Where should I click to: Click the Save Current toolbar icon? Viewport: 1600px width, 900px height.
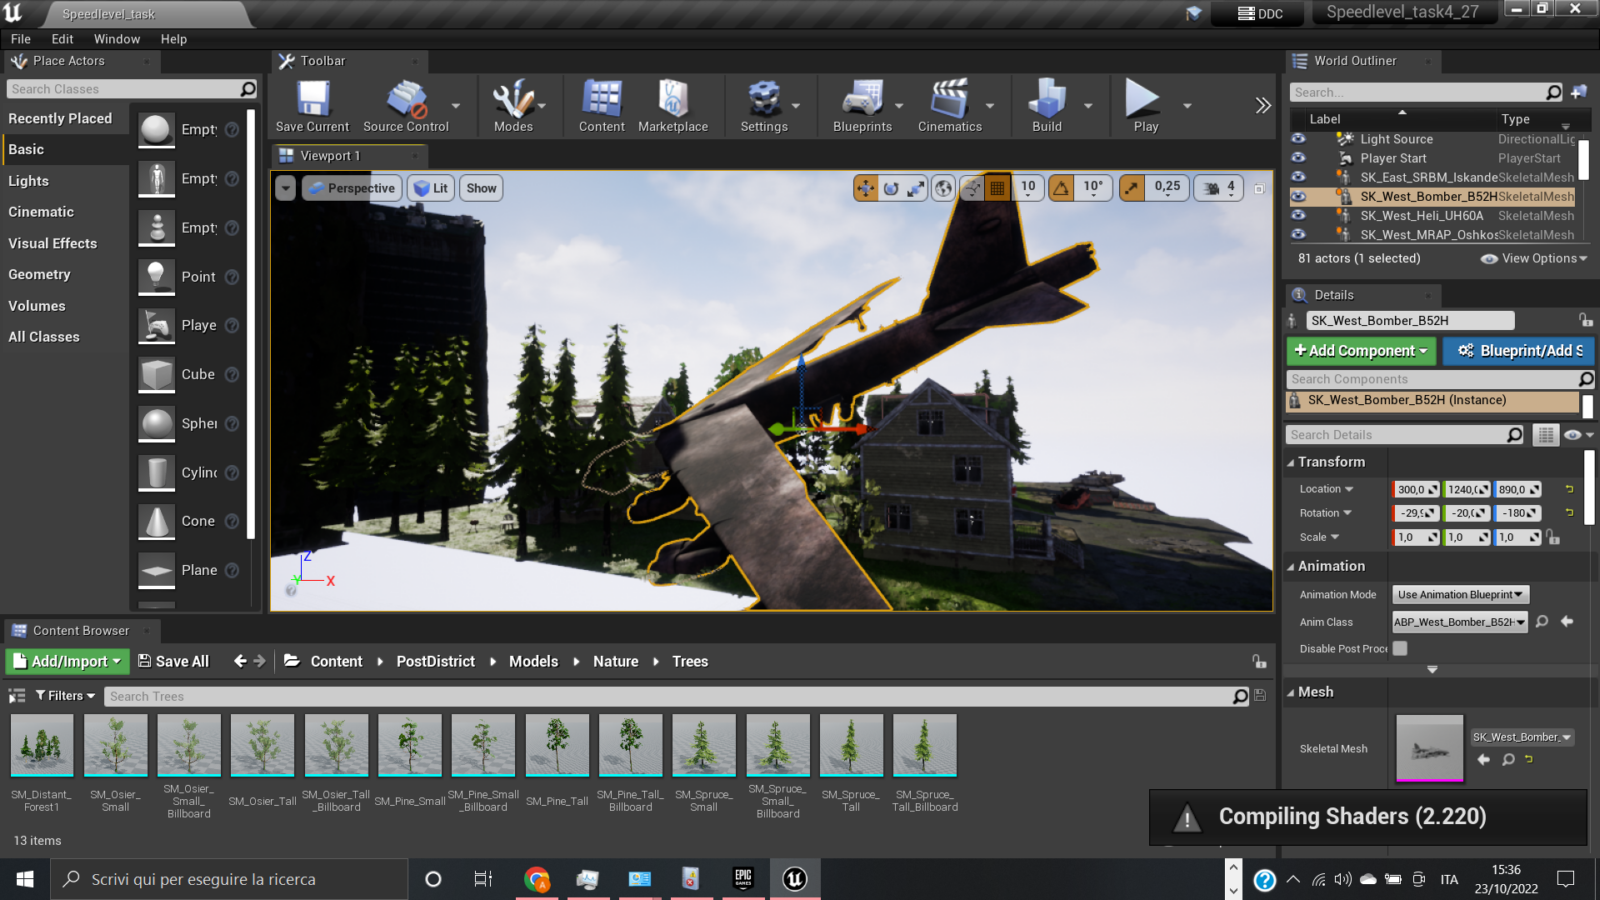click(312, 105)
